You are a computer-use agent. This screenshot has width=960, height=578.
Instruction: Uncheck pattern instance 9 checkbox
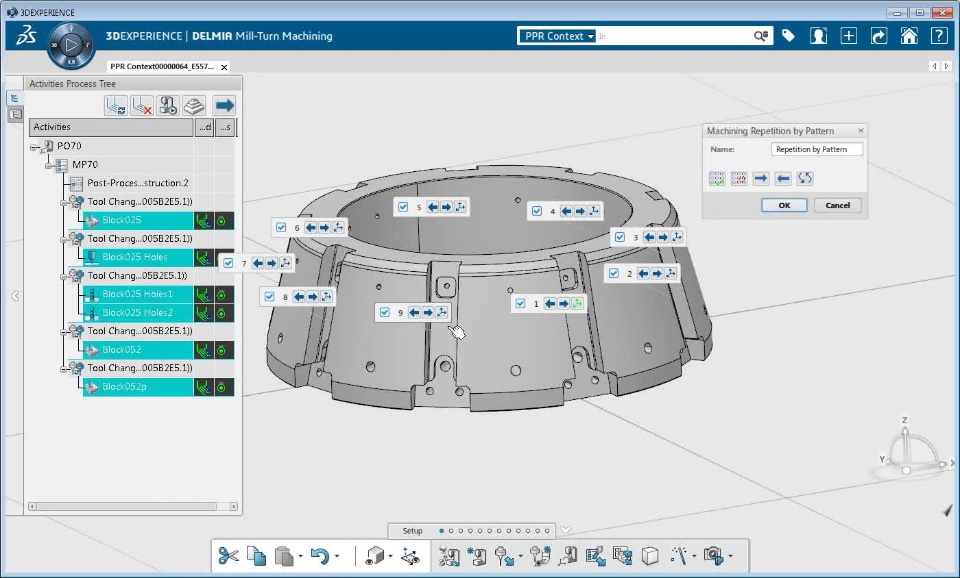pos(384,312)
